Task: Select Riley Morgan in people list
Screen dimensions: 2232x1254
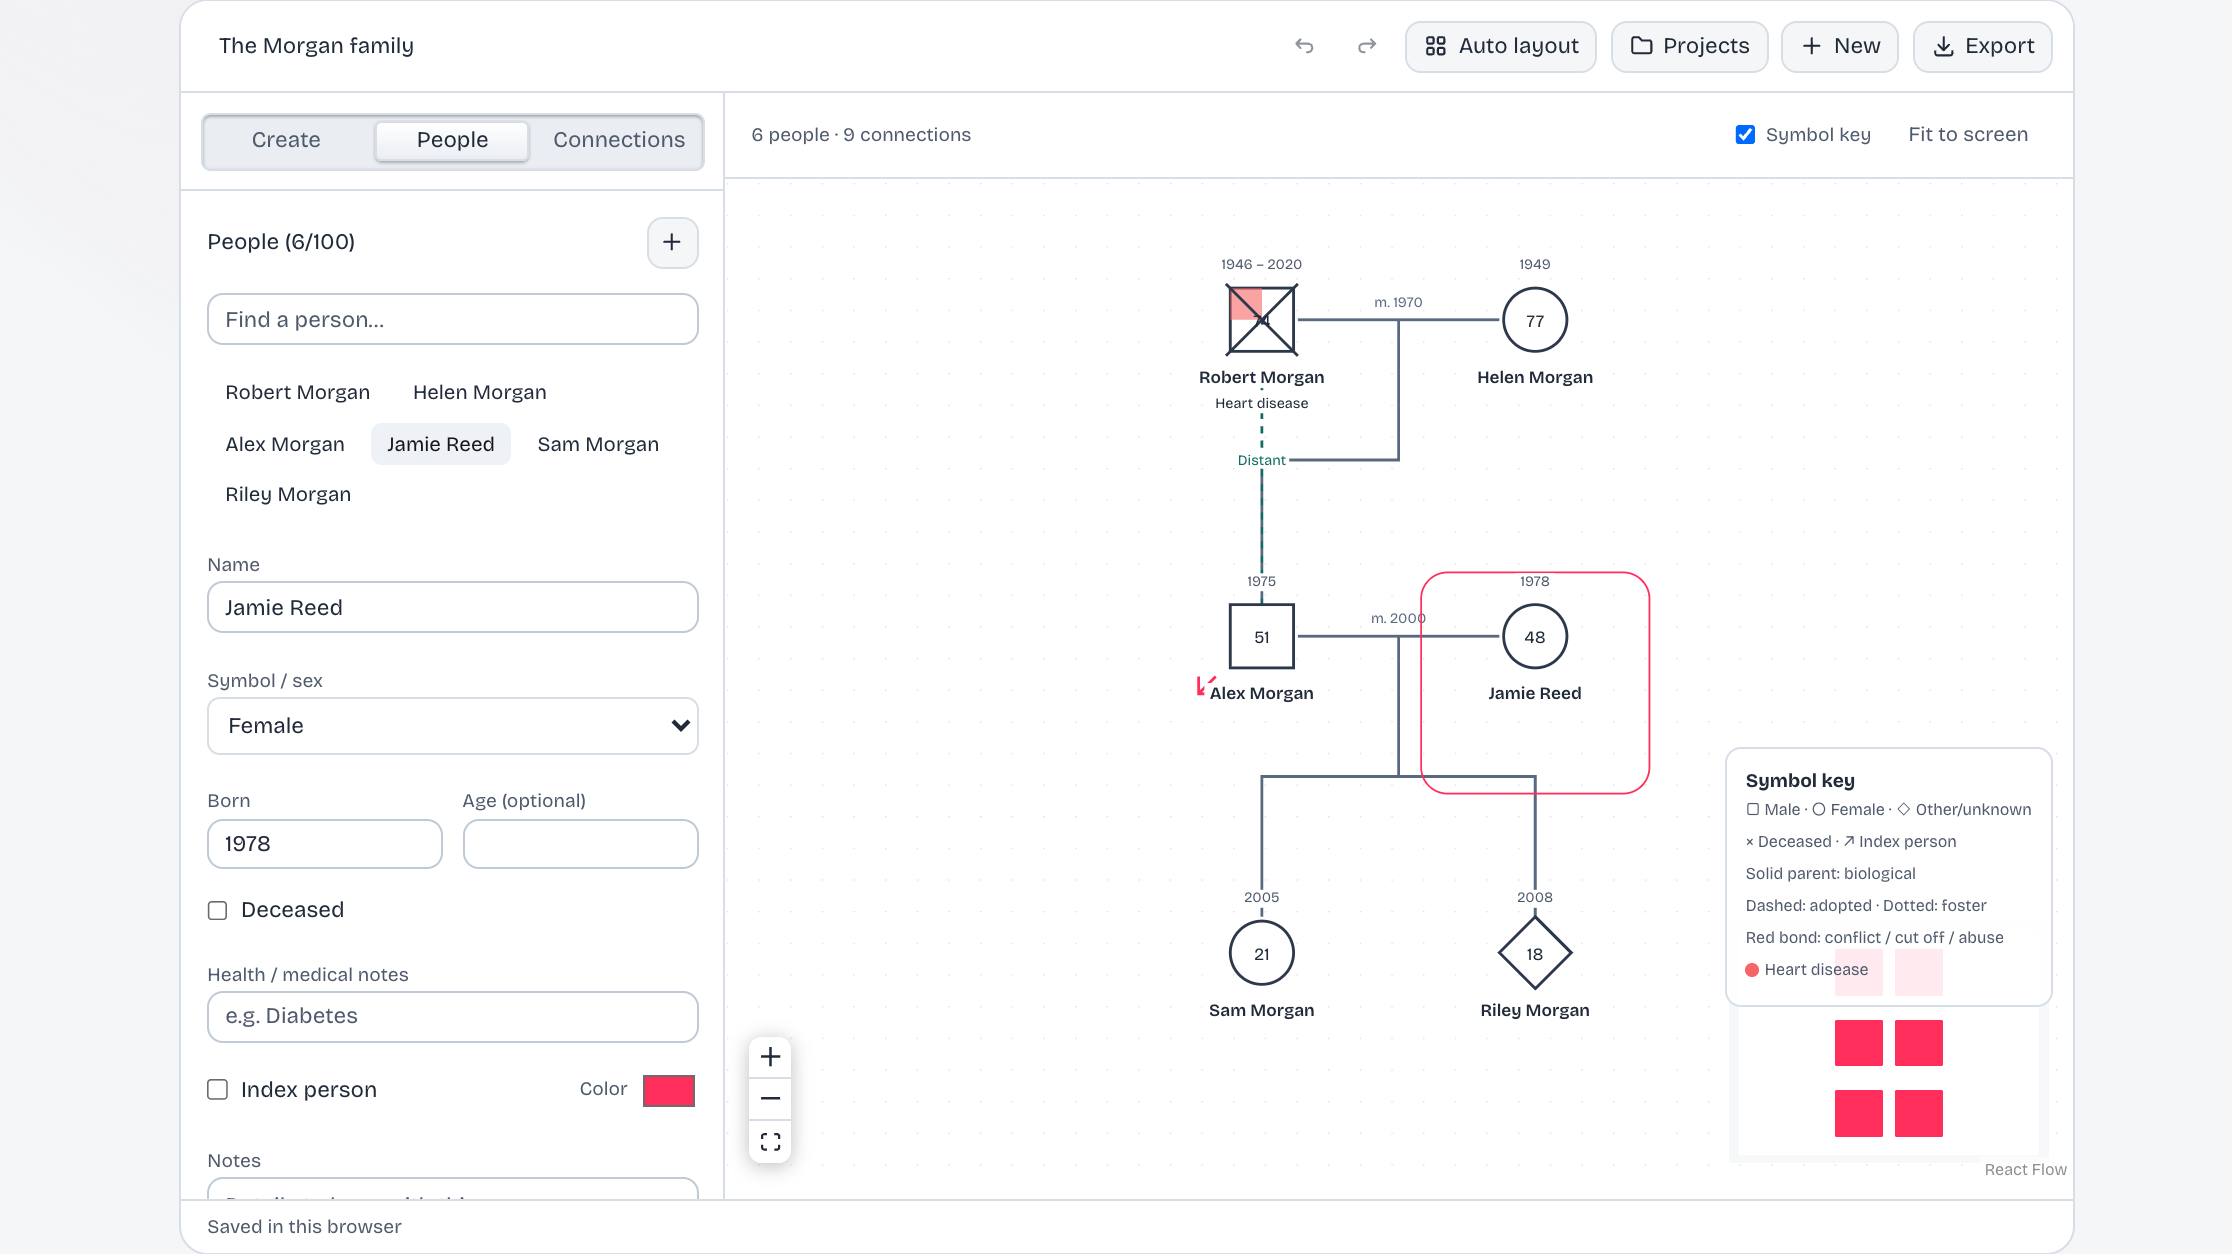Action: tap(288, 494)
